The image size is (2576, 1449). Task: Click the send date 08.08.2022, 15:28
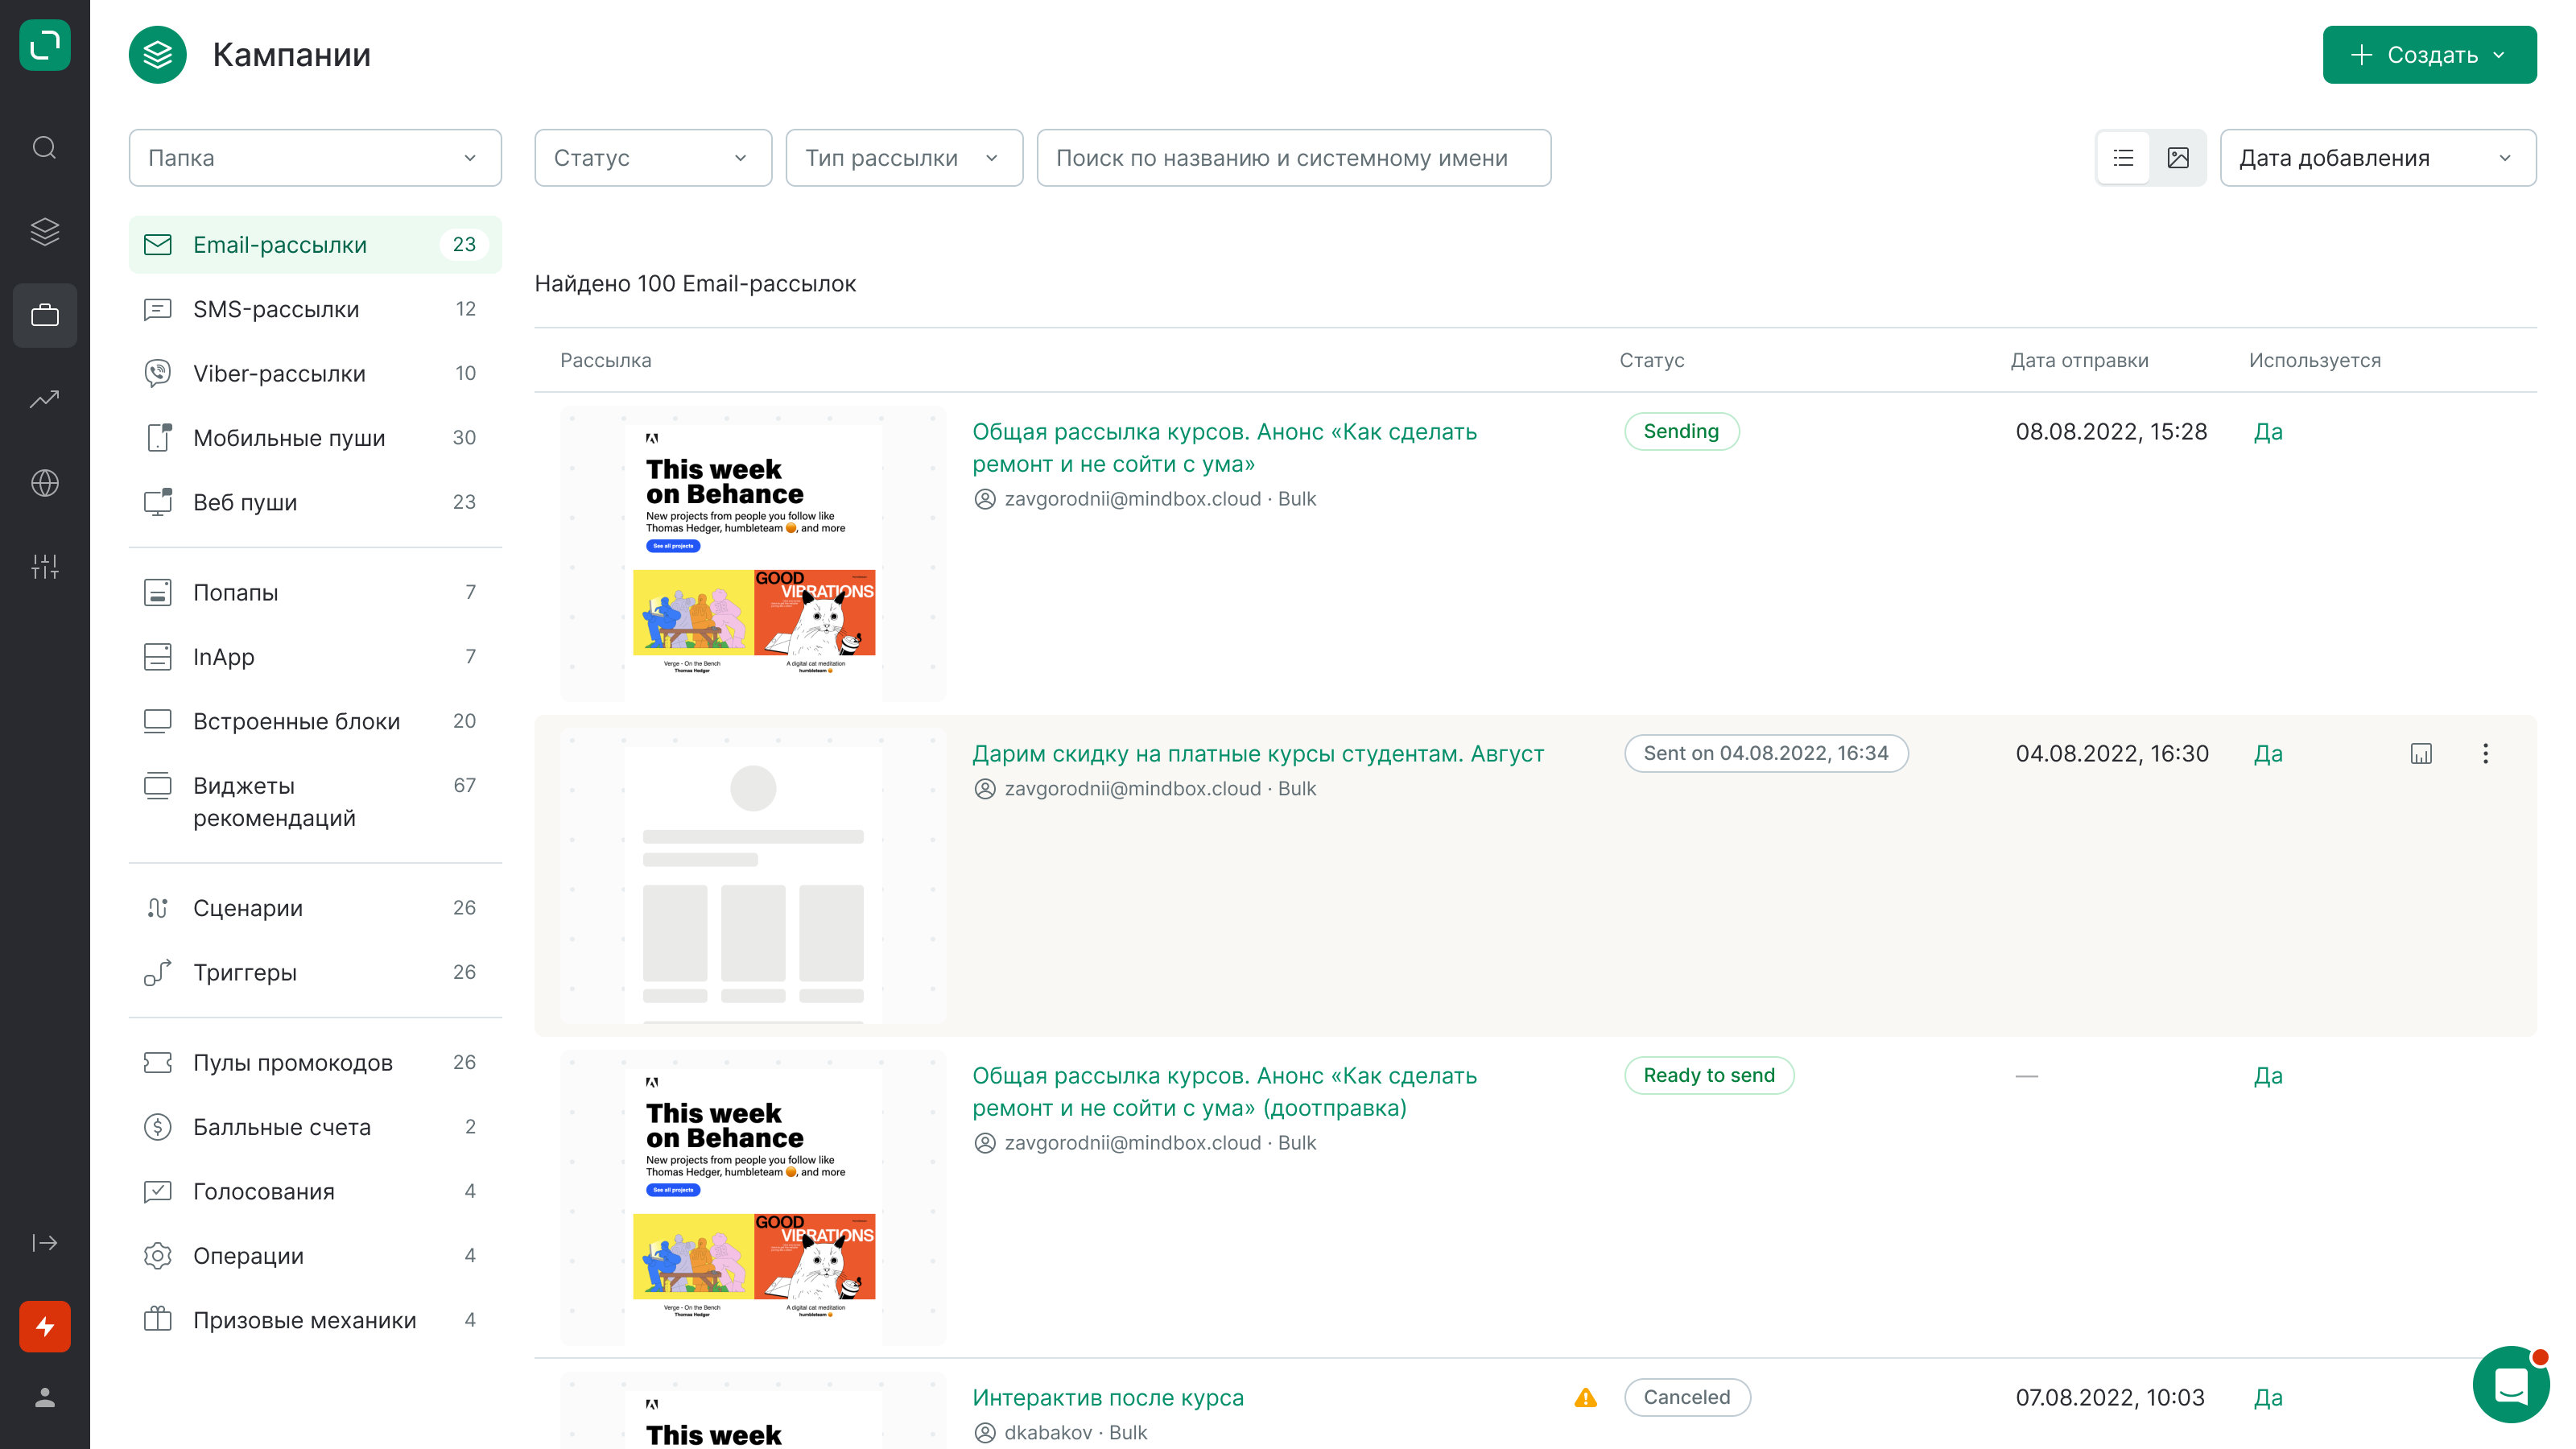pyautogui.click(x=2111, y=432)
